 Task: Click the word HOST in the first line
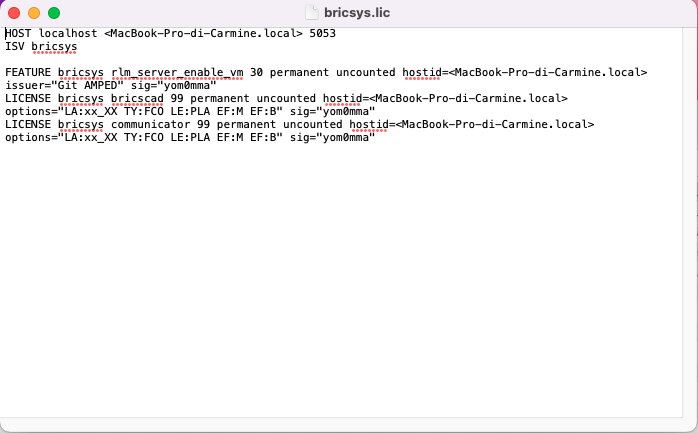pos(18,33)
